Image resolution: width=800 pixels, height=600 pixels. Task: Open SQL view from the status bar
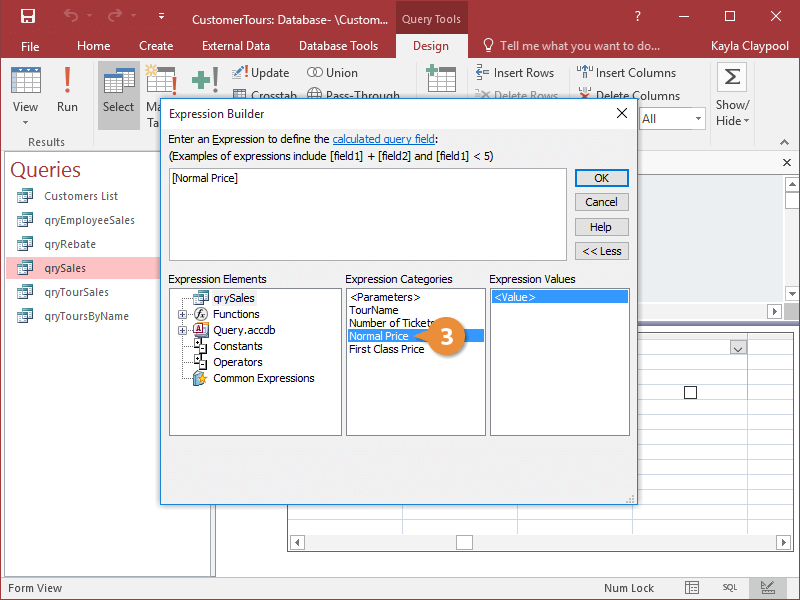(x=730, y=587)
